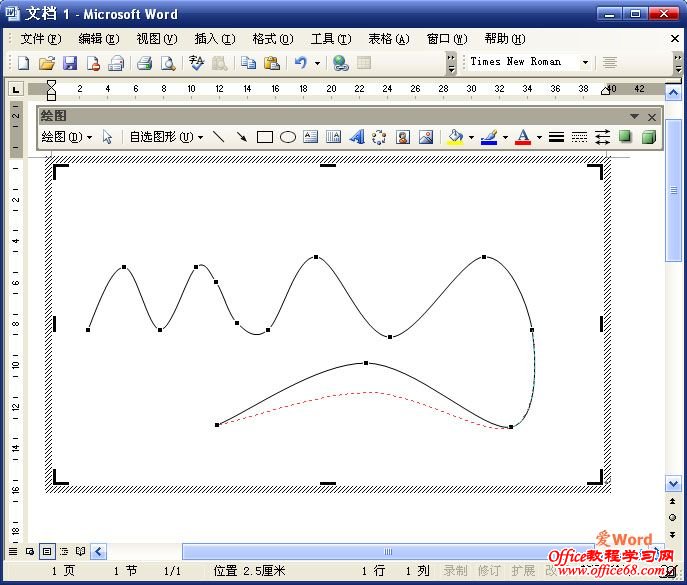Insert picture from file icon
The height and width of the screenshot is (585, 687).
point(426,137)
